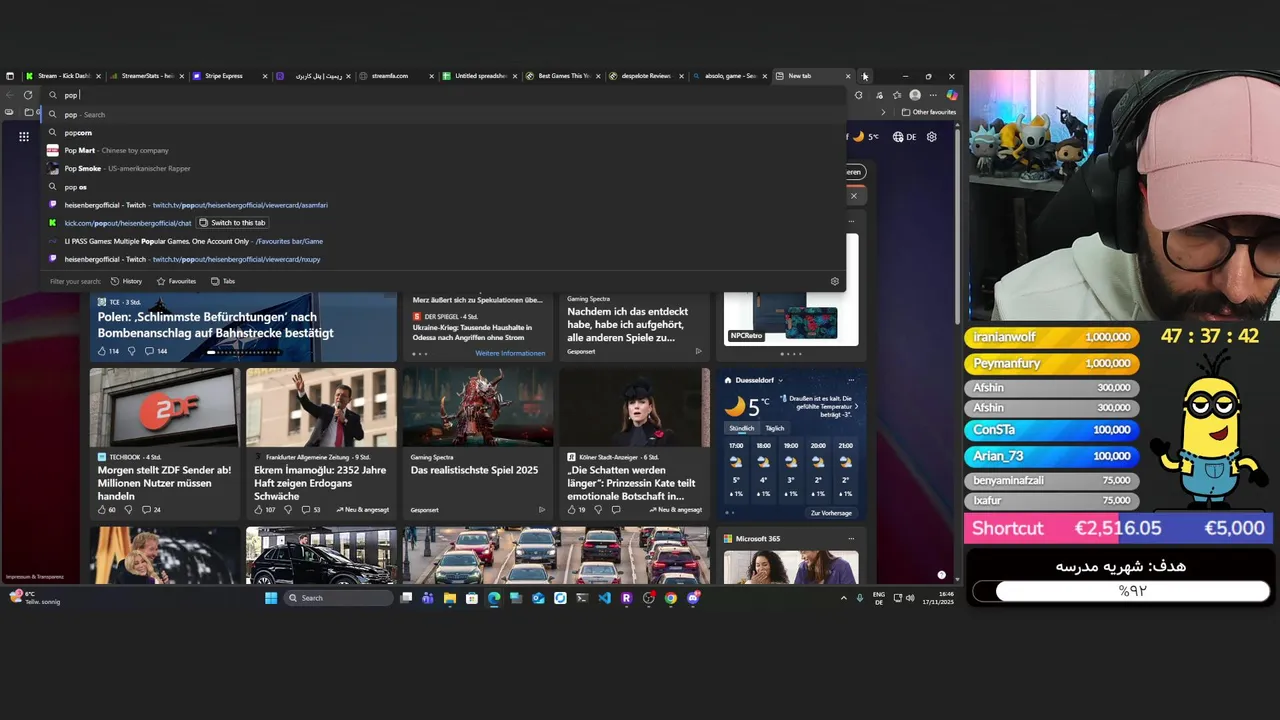
Task: Click the address bar containing 'pop'
Action: click(445, 95)
